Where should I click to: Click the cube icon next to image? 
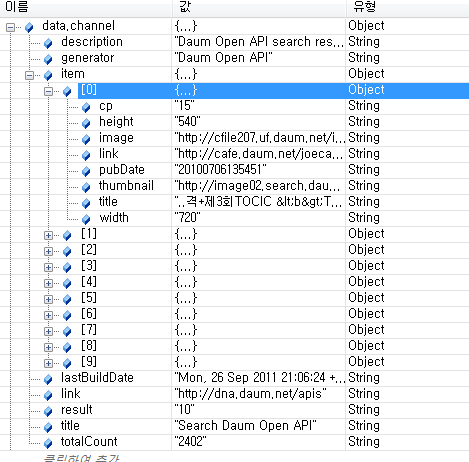point(86,139)
